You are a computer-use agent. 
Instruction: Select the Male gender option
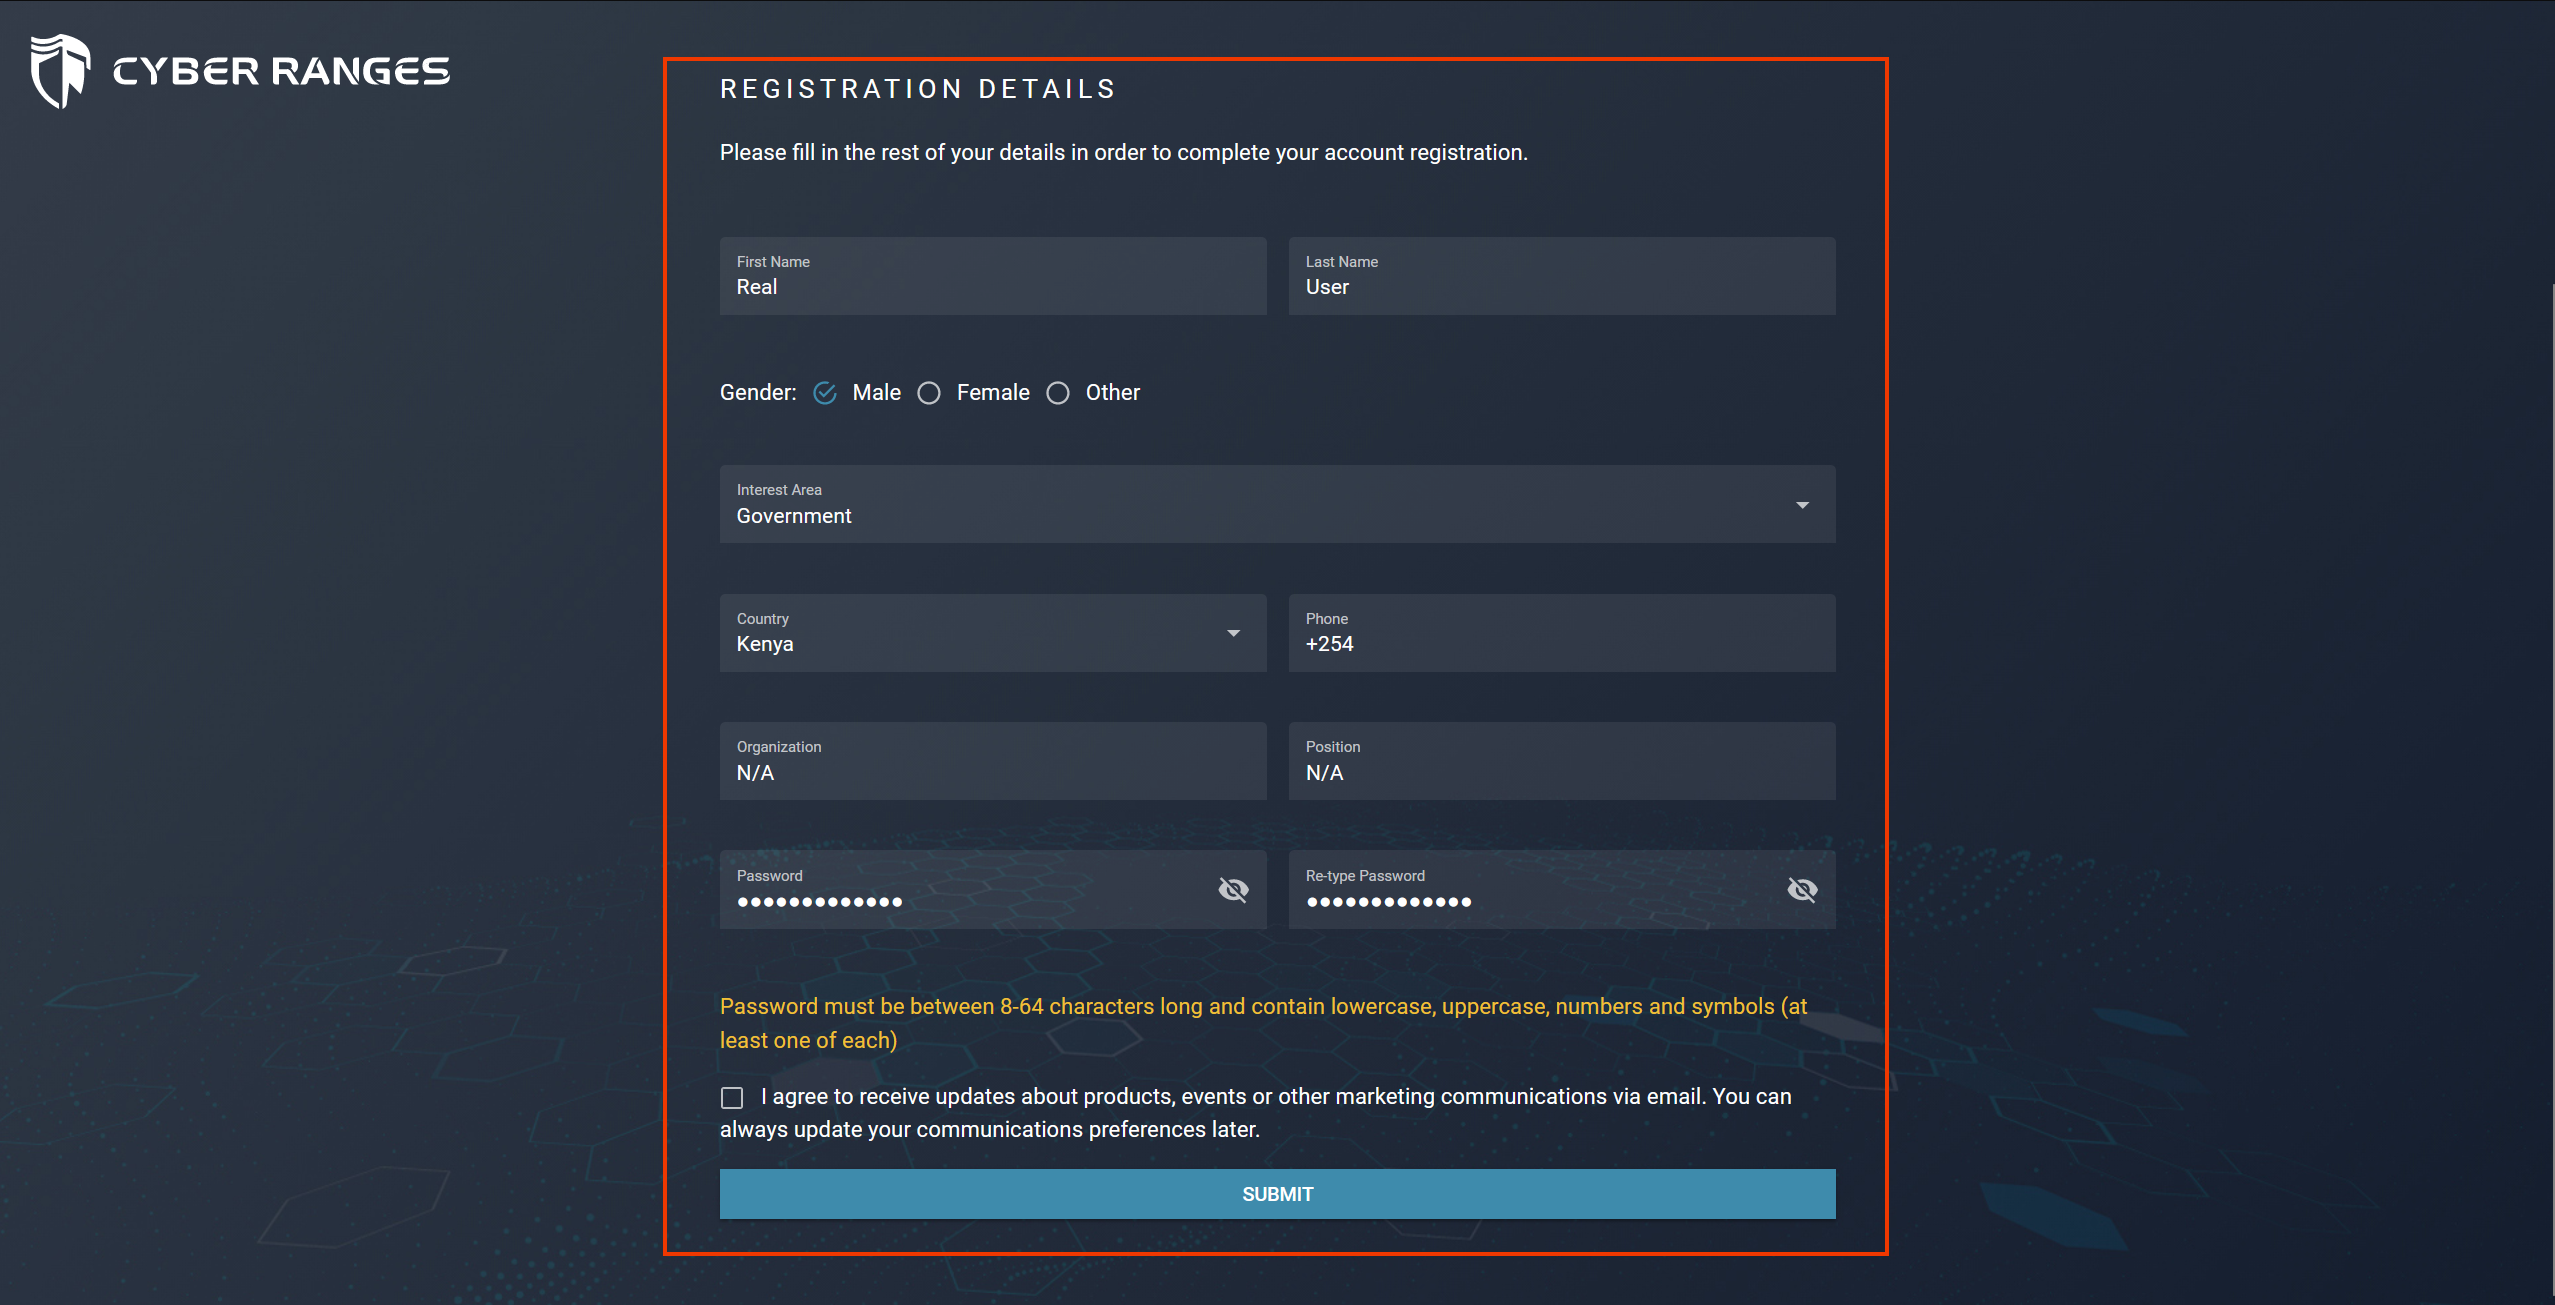click(824, 393)
